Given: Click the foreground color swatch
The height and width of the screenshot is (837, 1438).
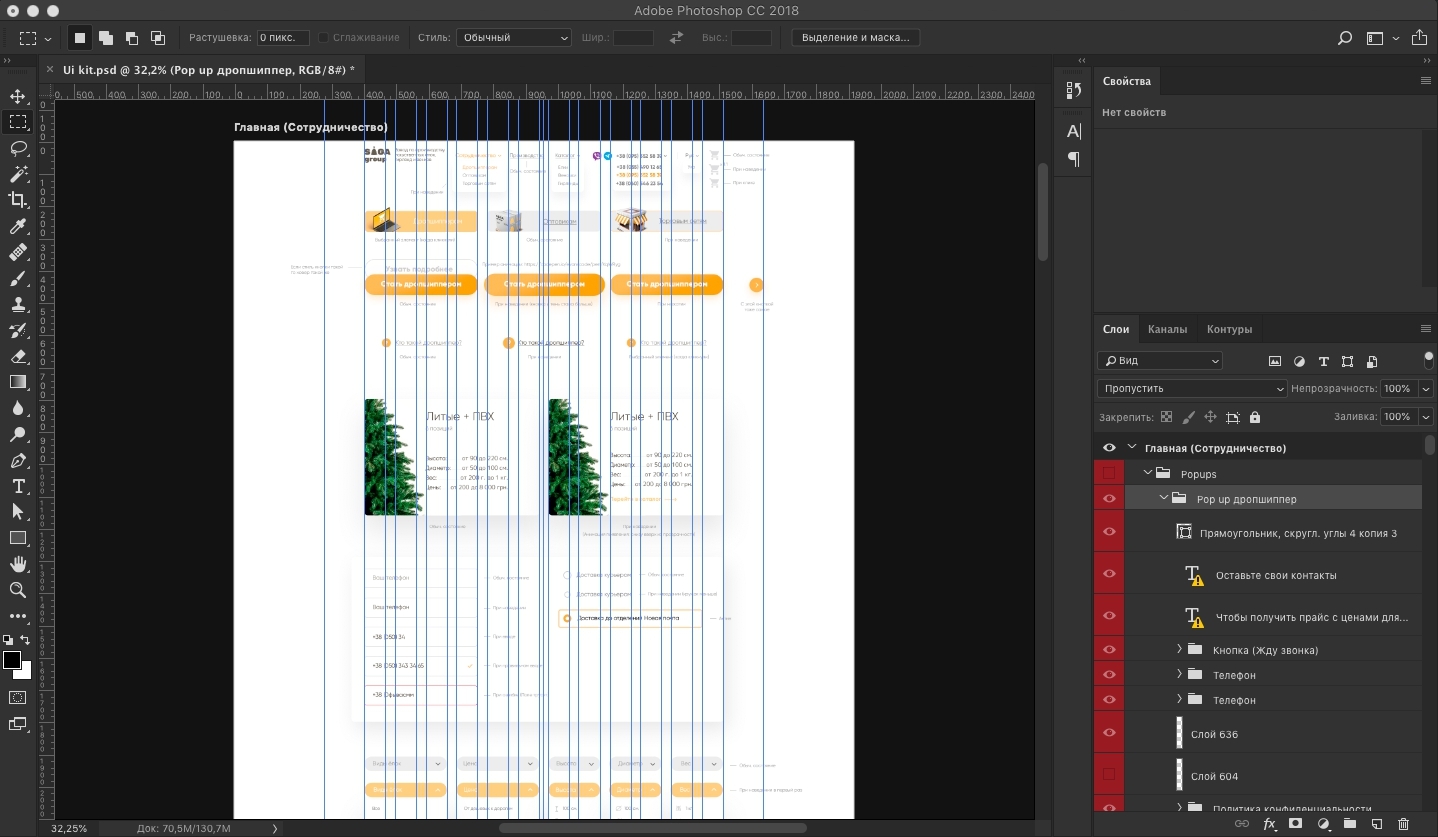Looking at the screenshot, I should click(x=12, y=660).
